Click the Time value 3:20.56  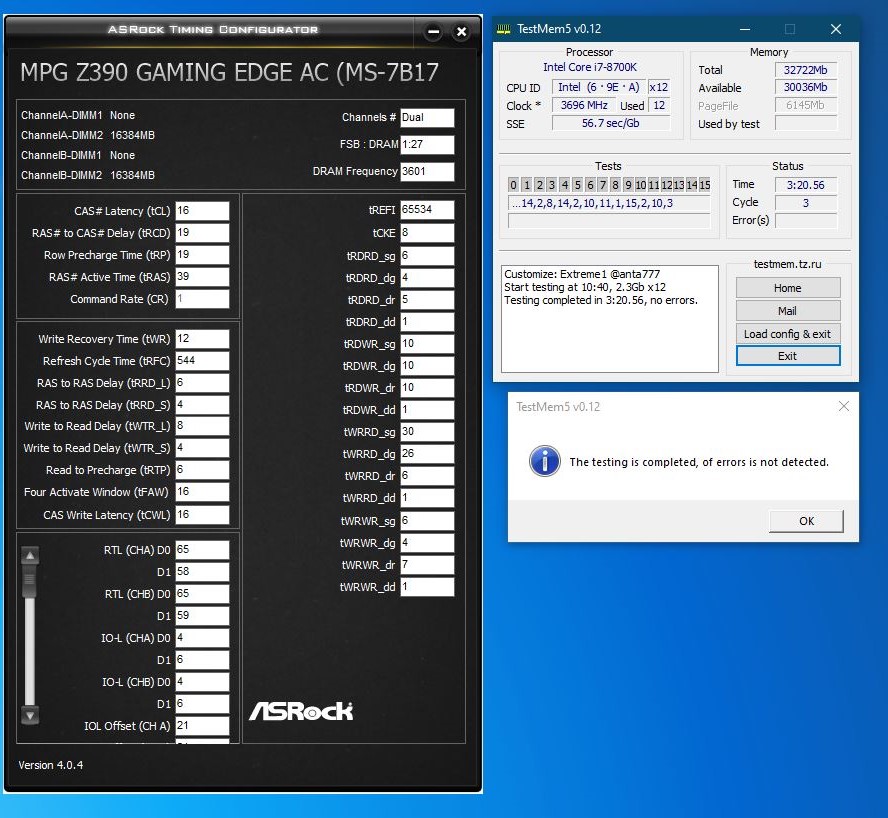[x=806, y=185]
